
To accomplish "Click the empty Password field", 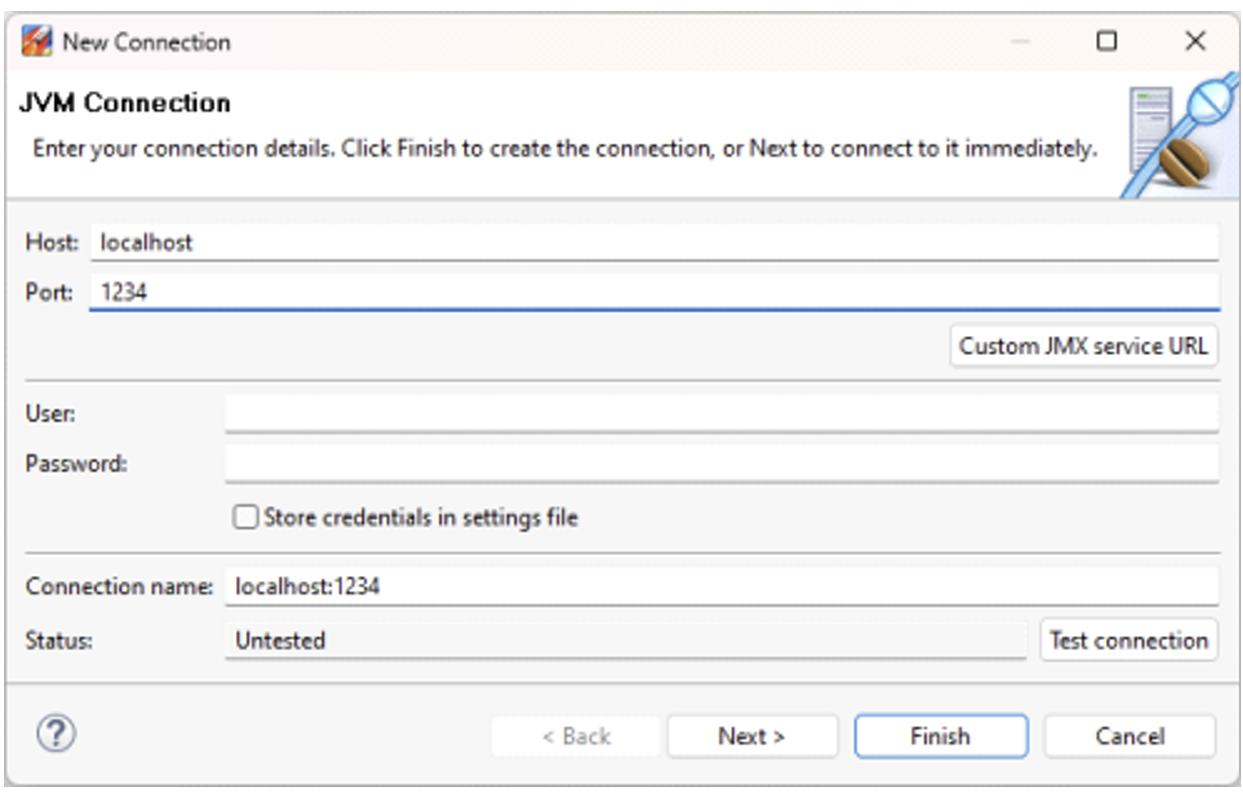I will click(722, 463).
